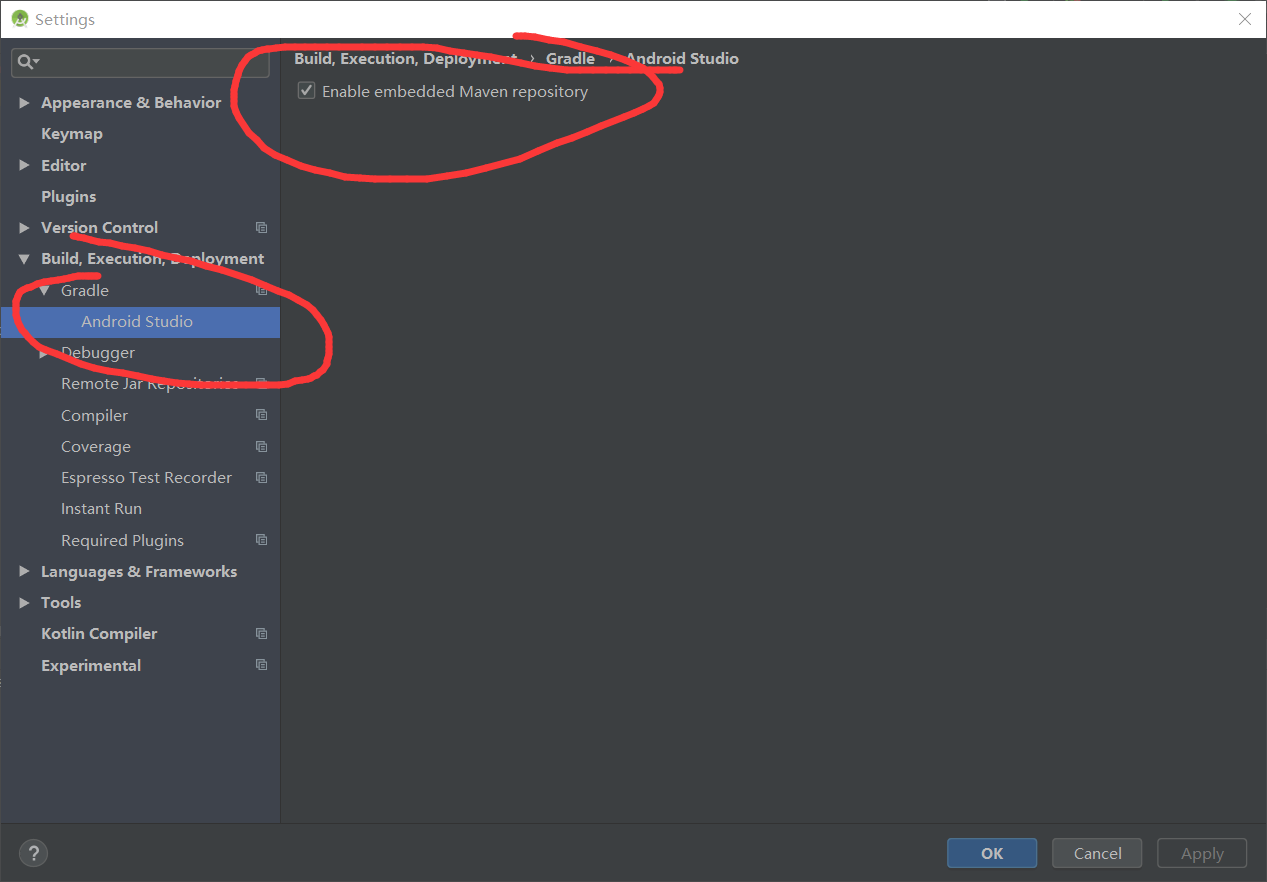1267x882 pixels.
Task: Click the magnifier icon in the search box
Action: (26, 62)
